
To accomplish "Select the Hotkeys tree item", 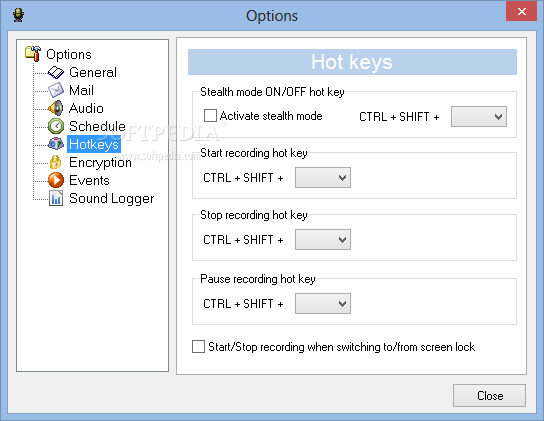I will (x=94, y=144).
